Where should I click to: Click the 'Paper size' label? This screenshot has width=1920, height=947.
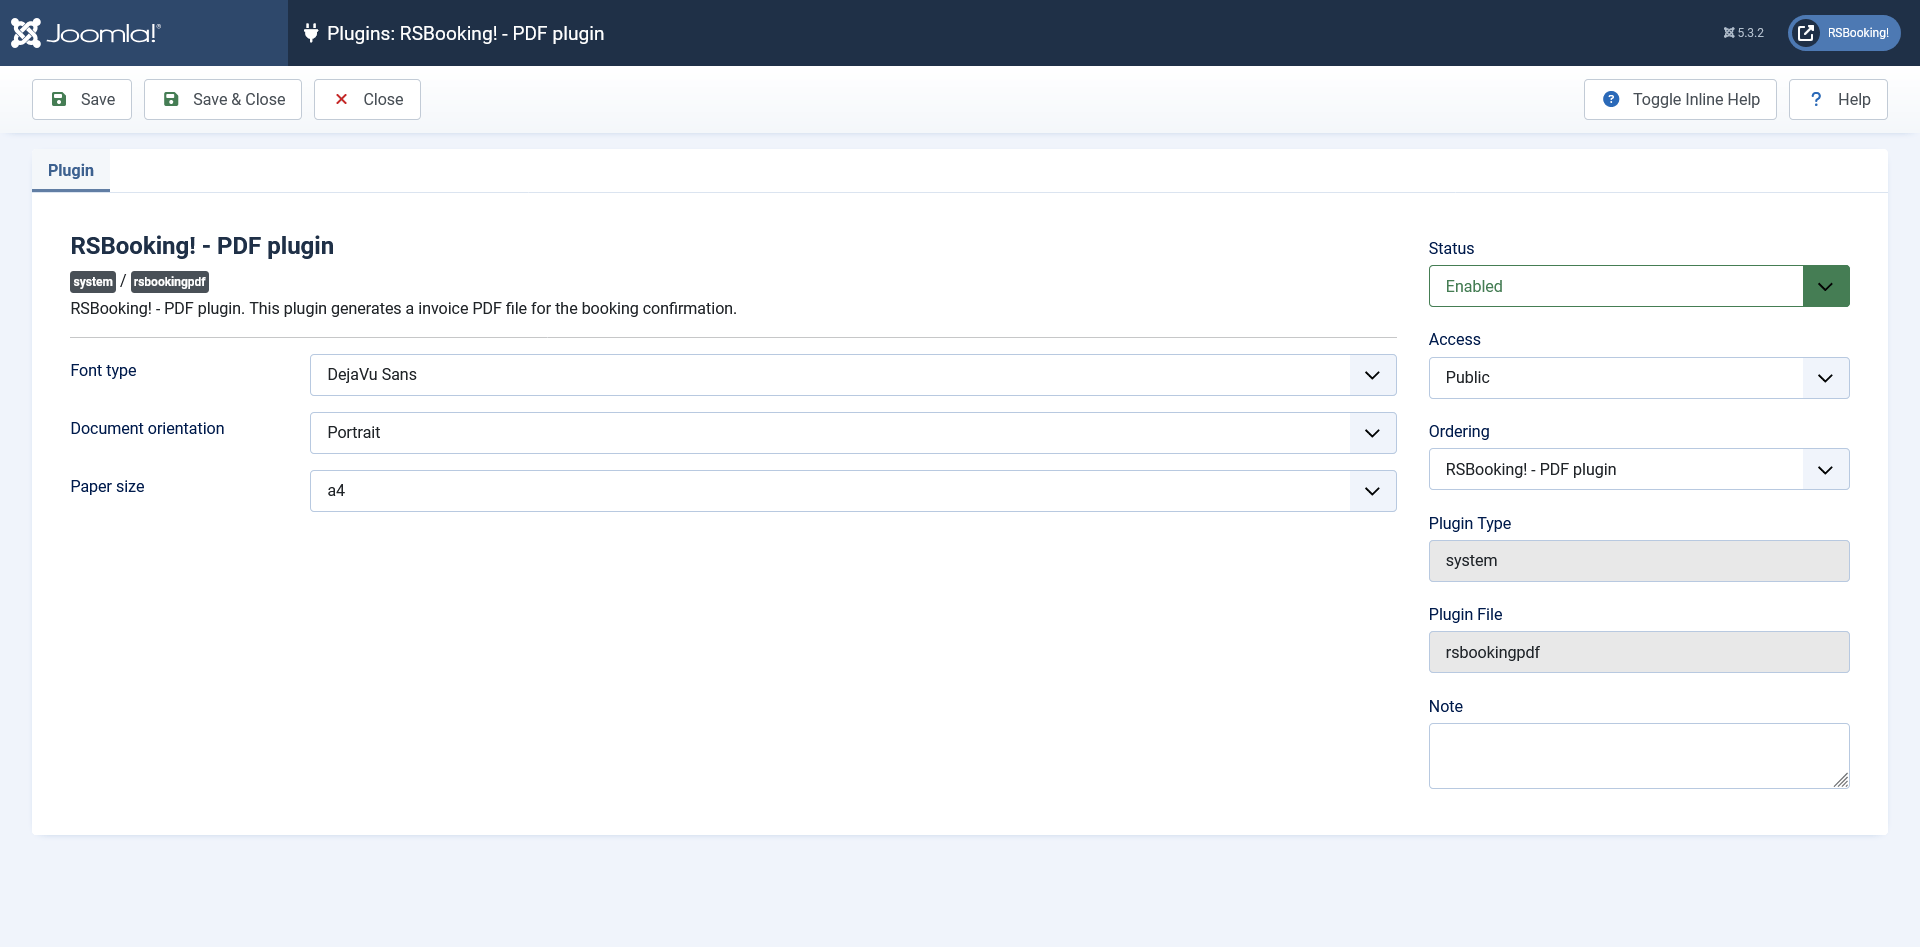coord(107,486)
